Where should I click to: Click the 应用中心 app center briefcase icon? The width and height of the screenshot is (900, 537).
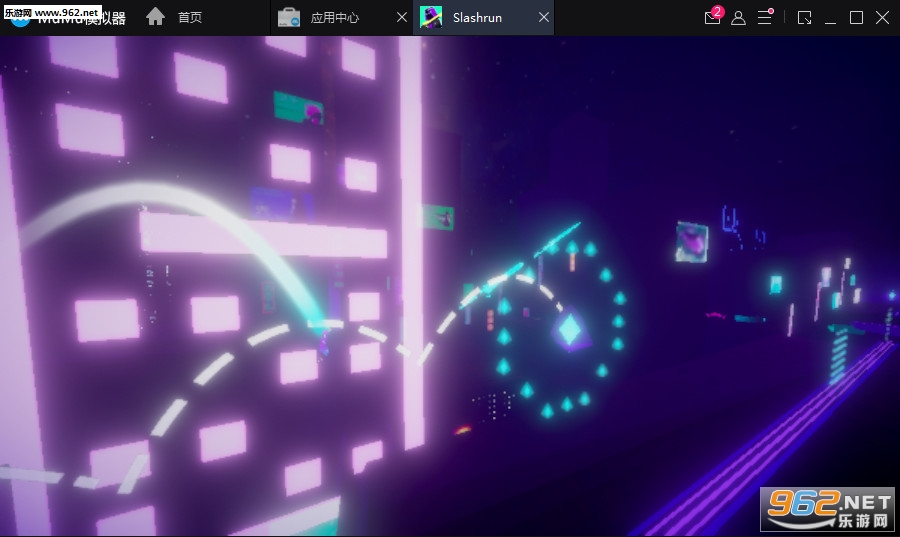pyautogui.click(x=289, y=17)
